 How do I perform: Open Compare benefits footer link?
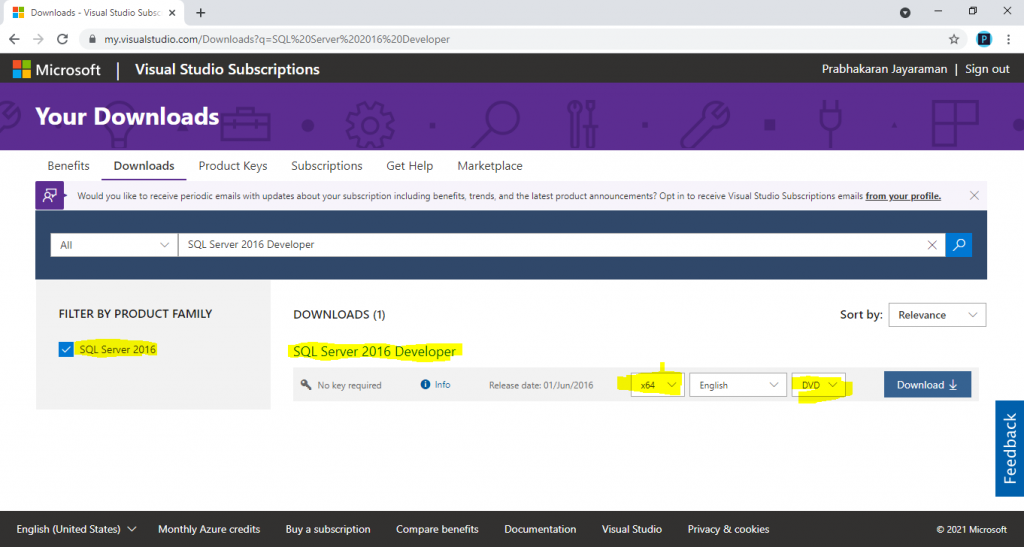pyautogui.click(x=437, y=529)
